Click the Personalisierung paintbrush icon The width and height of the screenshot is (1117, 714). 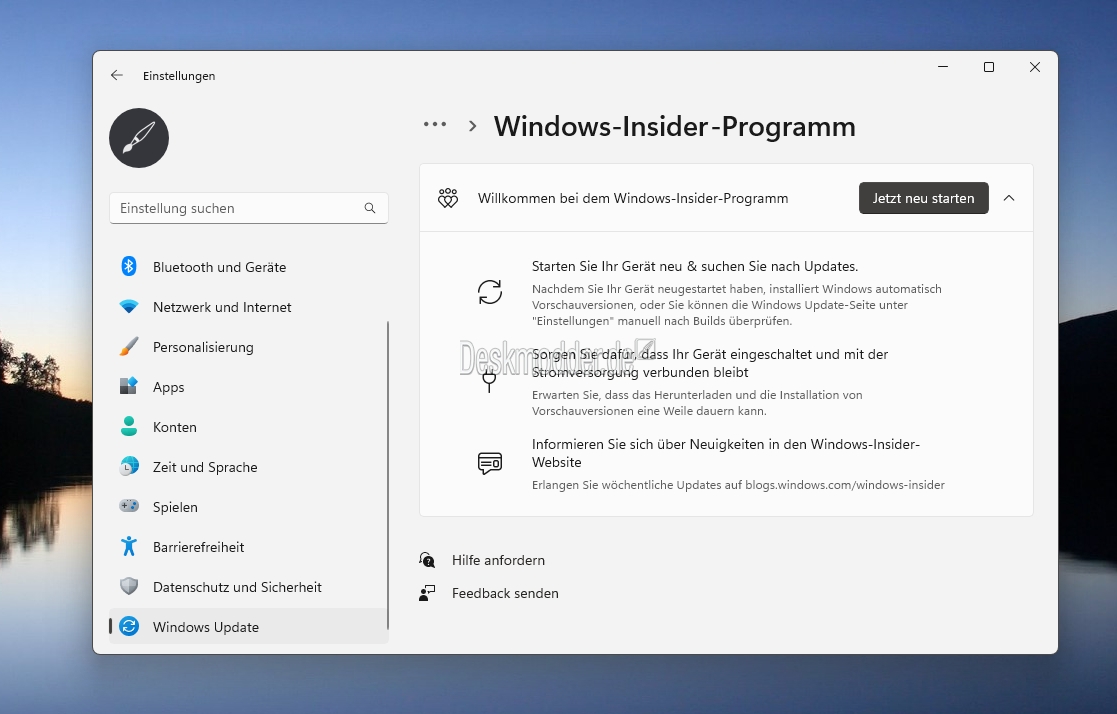(x=129, y=346)
